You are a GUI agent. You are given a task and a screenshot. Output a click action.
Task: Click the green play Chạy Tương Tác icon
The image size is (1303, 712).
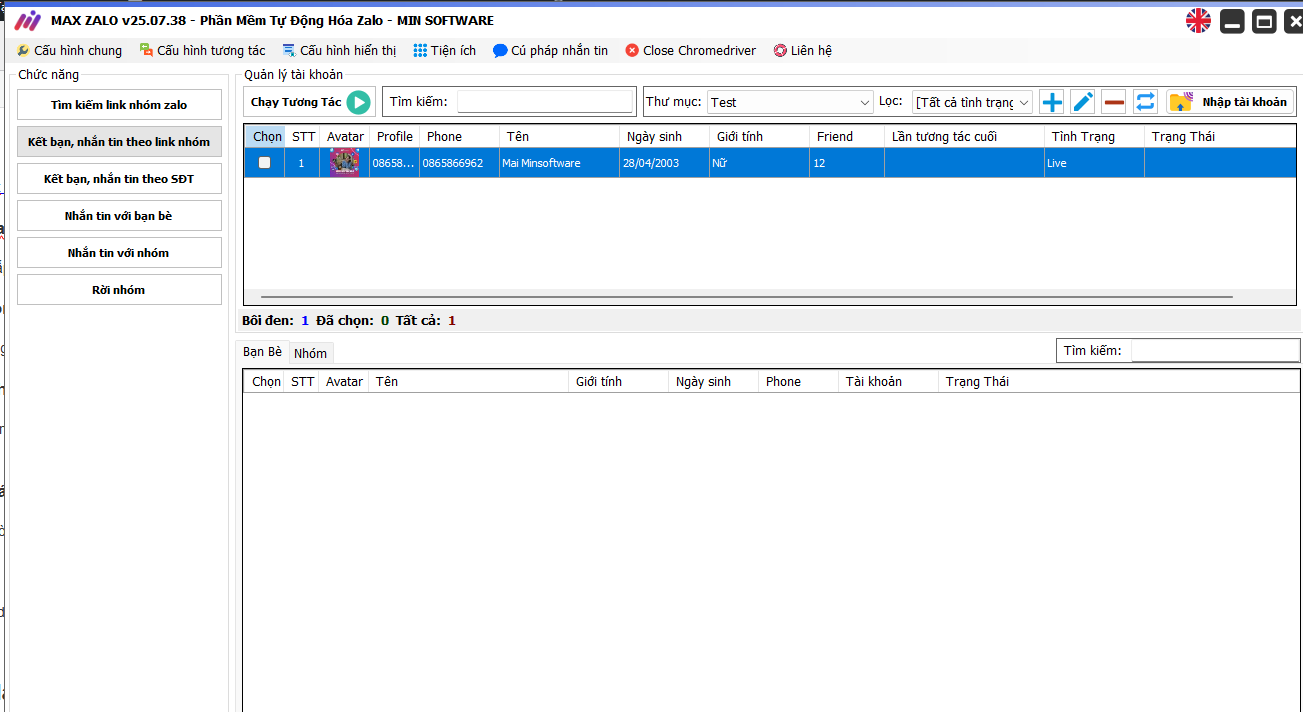[358, 102]
